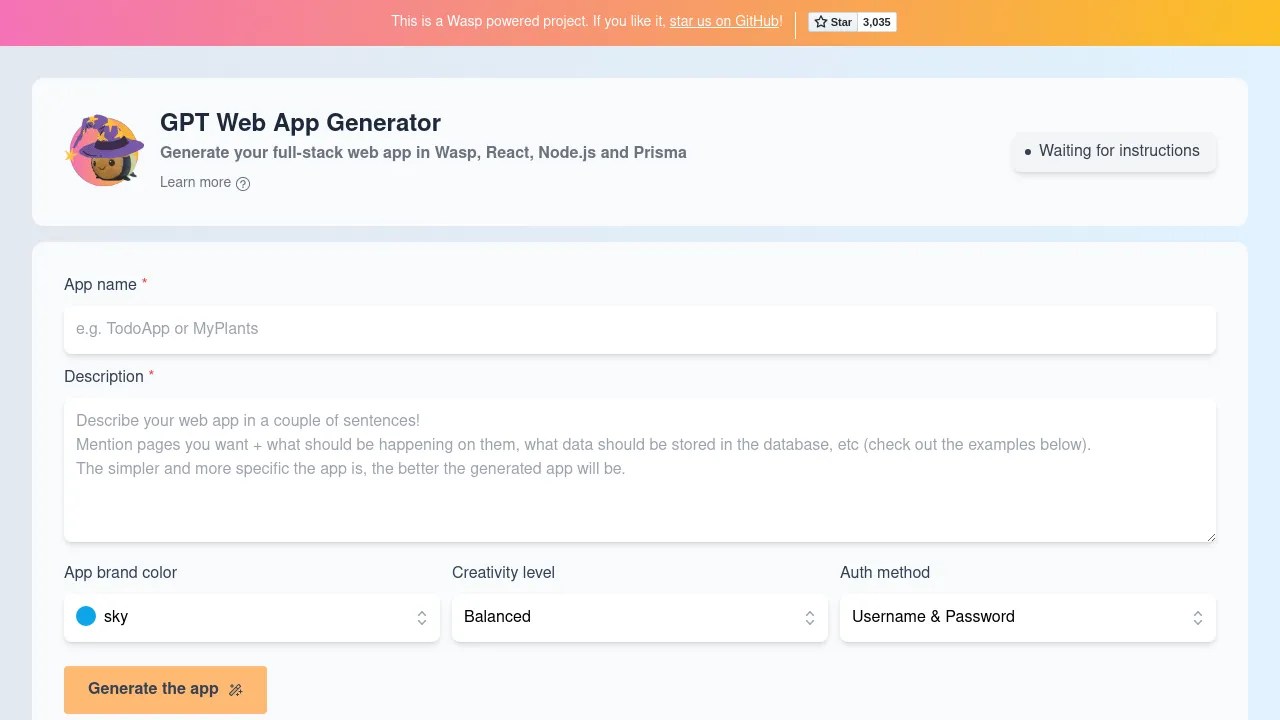The image size is (1280, 720).
Task: Click the chevron on the App brand color selector
Action: pos(421,617)
